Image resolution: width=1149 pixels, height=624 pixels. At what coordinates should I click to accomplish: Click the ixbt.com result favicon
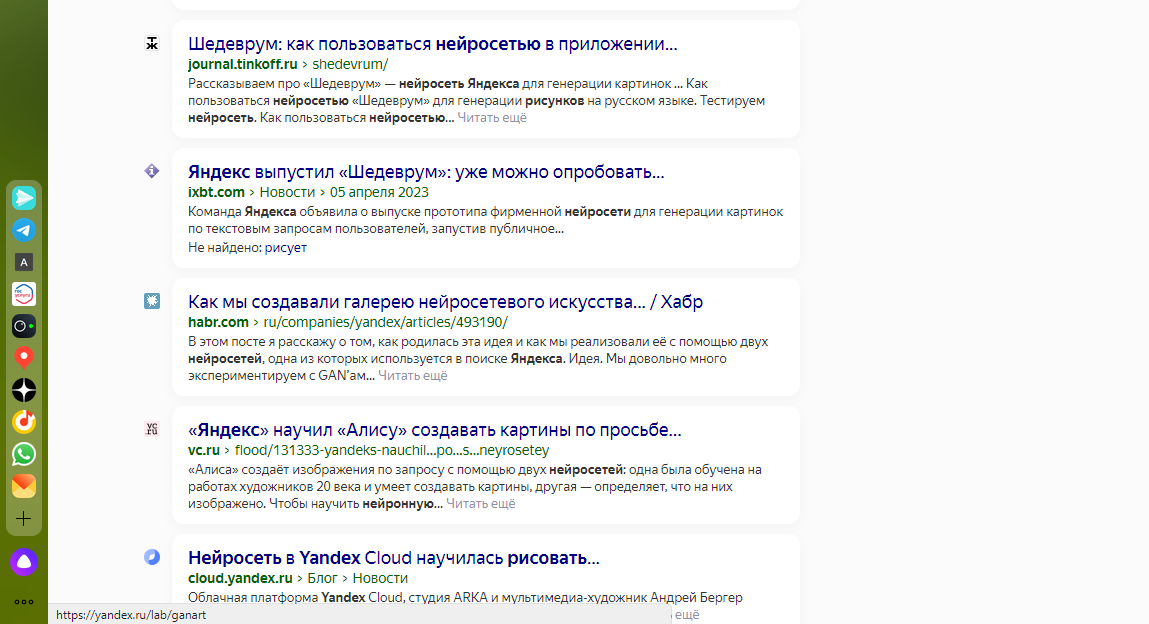152,171
